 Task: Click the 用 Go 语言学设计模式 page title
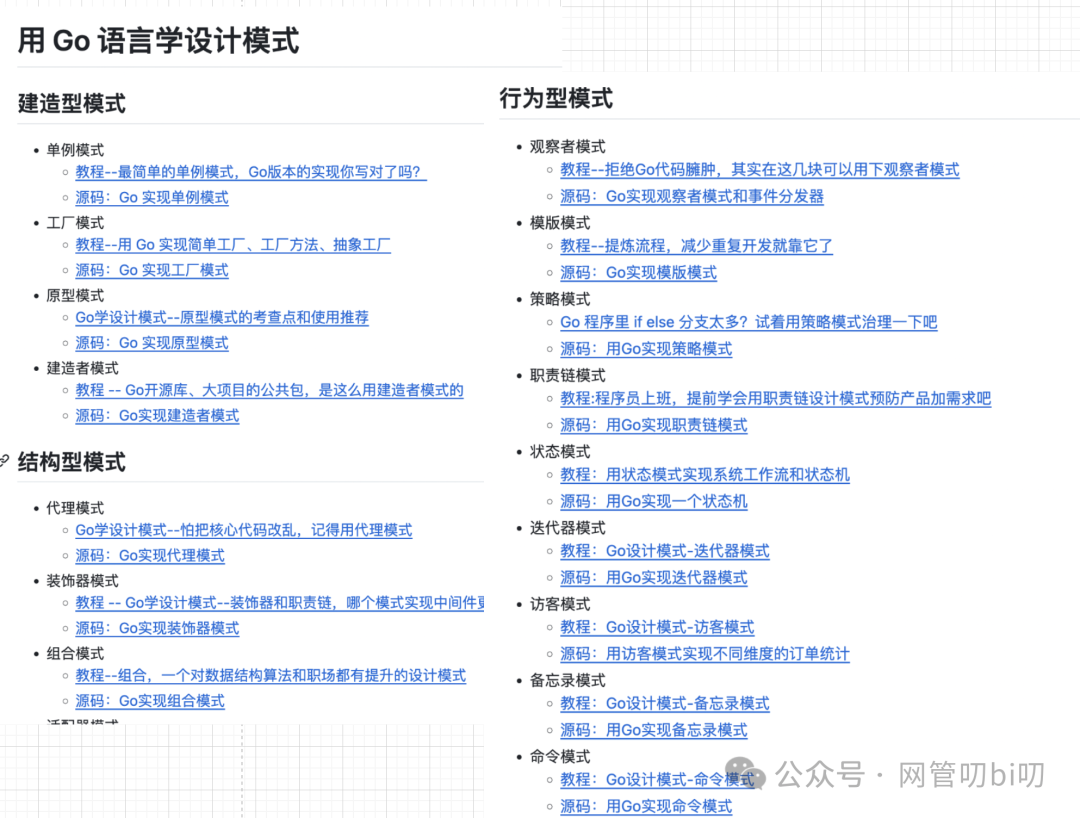tap(158, 41)
